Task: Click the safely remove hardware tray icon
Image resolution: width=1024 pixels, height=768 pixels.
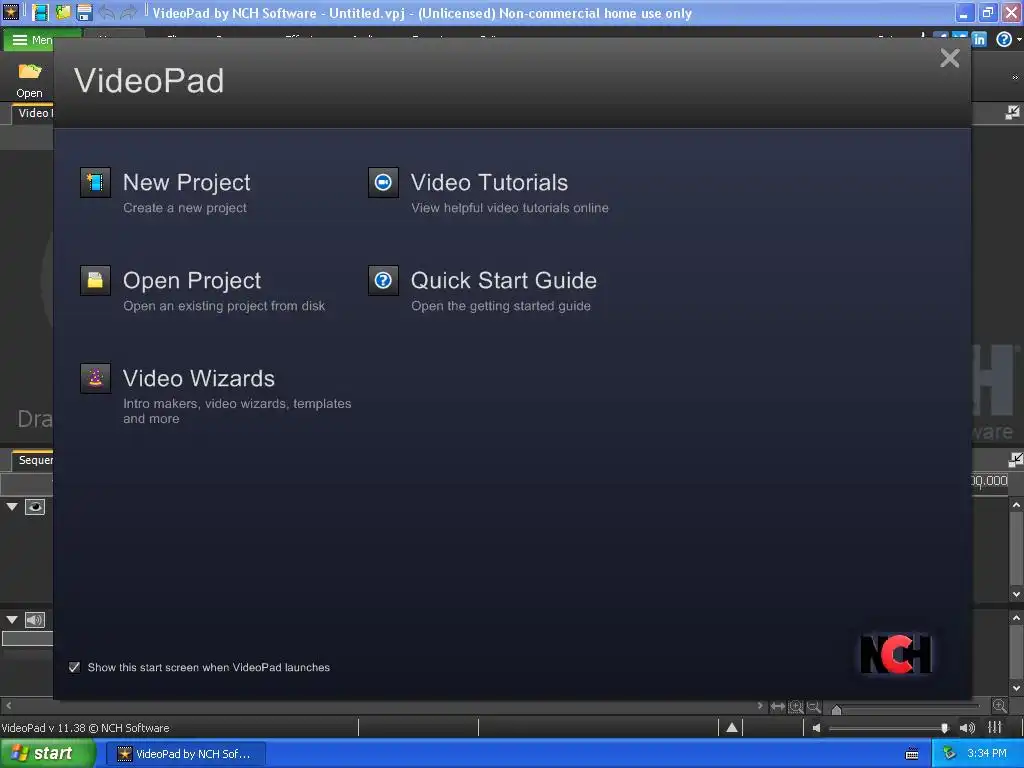Action: tap(949, 754)
